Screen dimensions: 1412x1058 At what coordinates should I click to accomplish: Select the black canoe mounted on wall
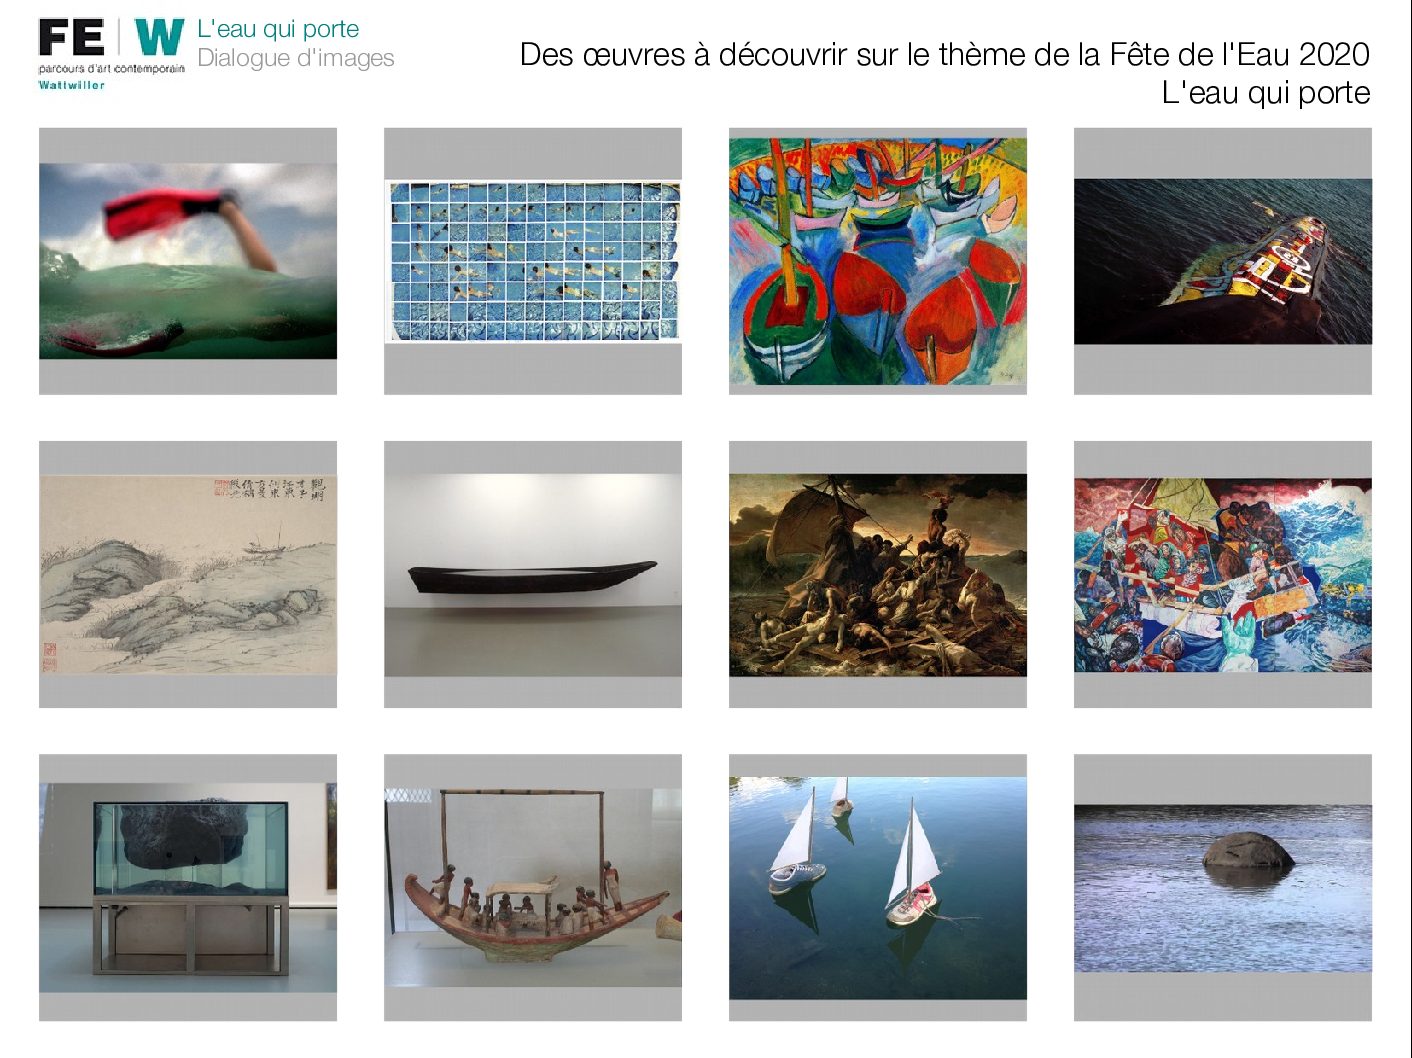(x=533, y=575)
